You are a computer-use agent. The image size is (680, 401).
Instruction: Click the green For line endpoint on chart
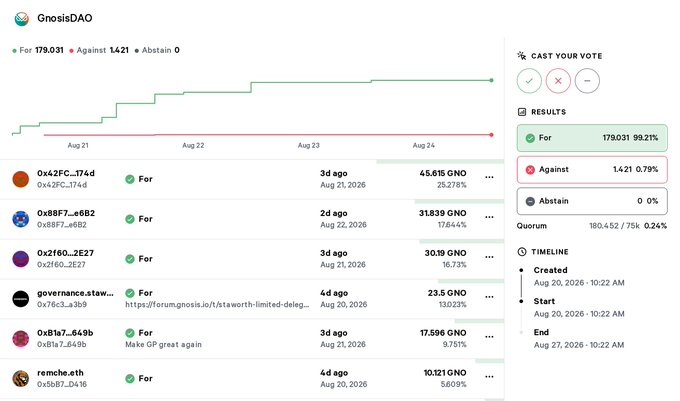(491, 80)
